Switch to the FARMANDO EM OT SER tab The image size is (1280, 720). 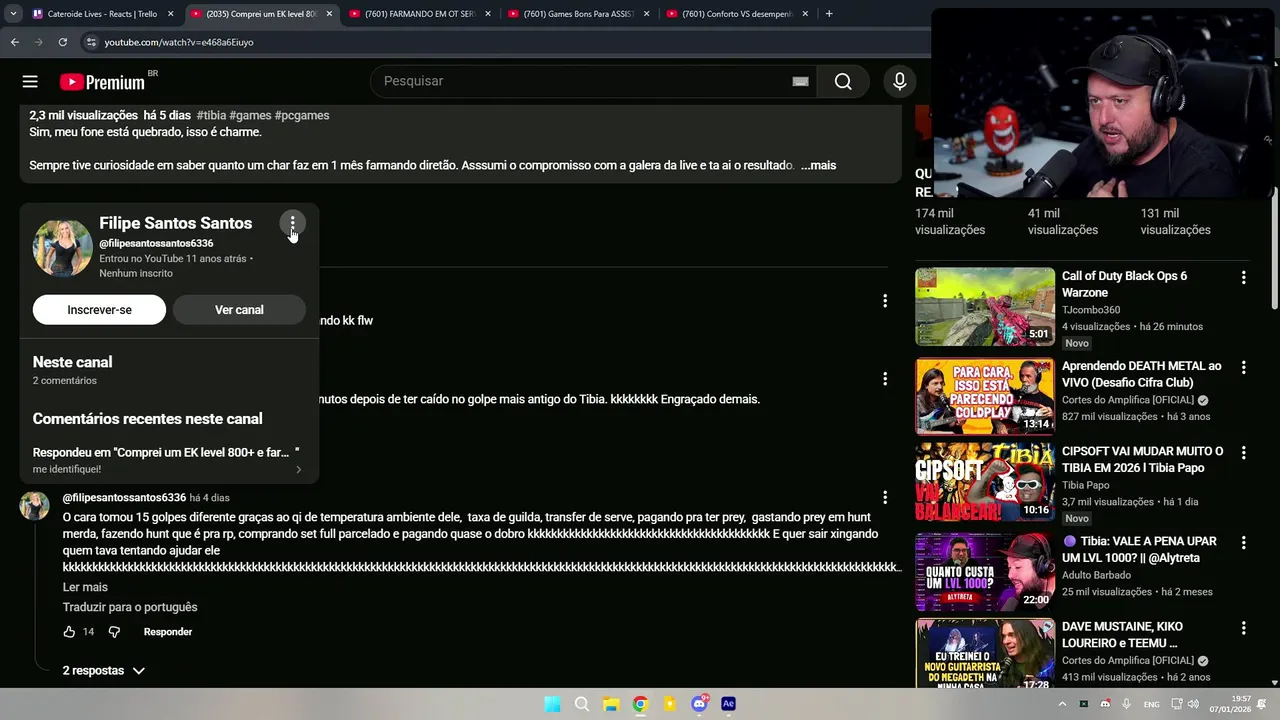pyautogui.click(x=420, y=14)
